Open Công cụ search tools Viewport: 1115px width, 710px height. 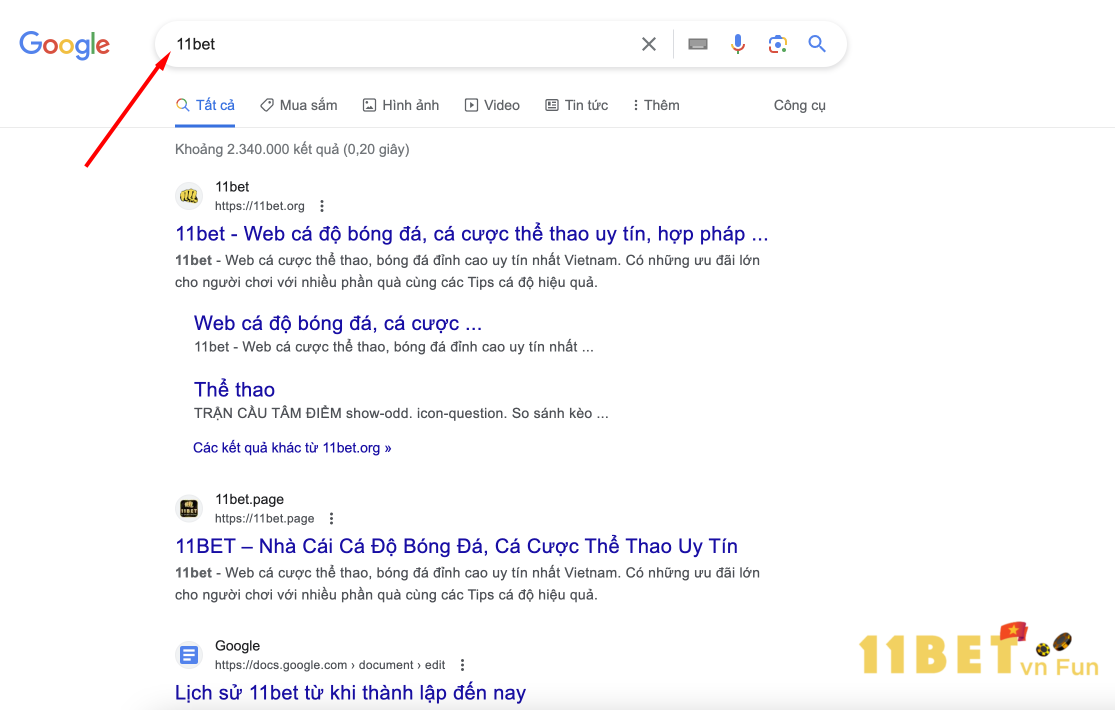pos(799,105)
